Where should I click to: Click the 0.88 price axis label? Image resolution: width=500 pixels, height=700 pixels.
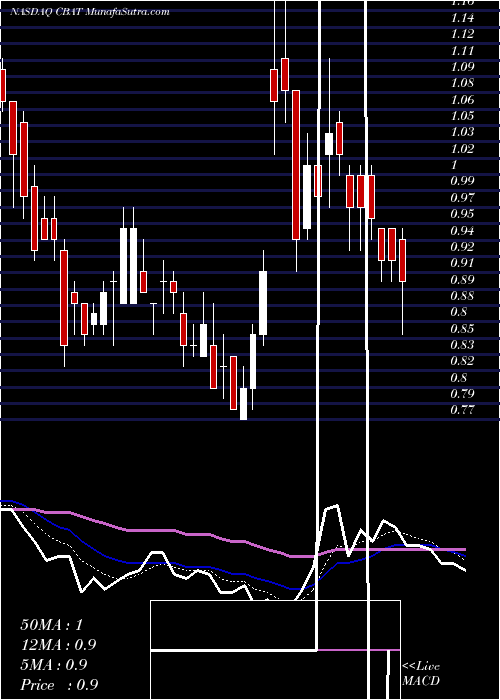pyautogui.click(x=462, y=296)
